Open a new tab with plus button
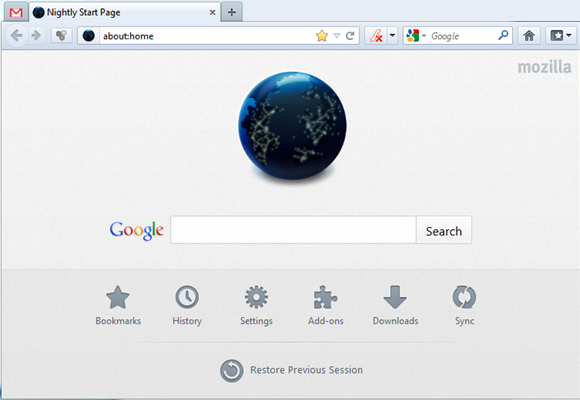Viewport: 580px width, 400px height. click(232, 12)
